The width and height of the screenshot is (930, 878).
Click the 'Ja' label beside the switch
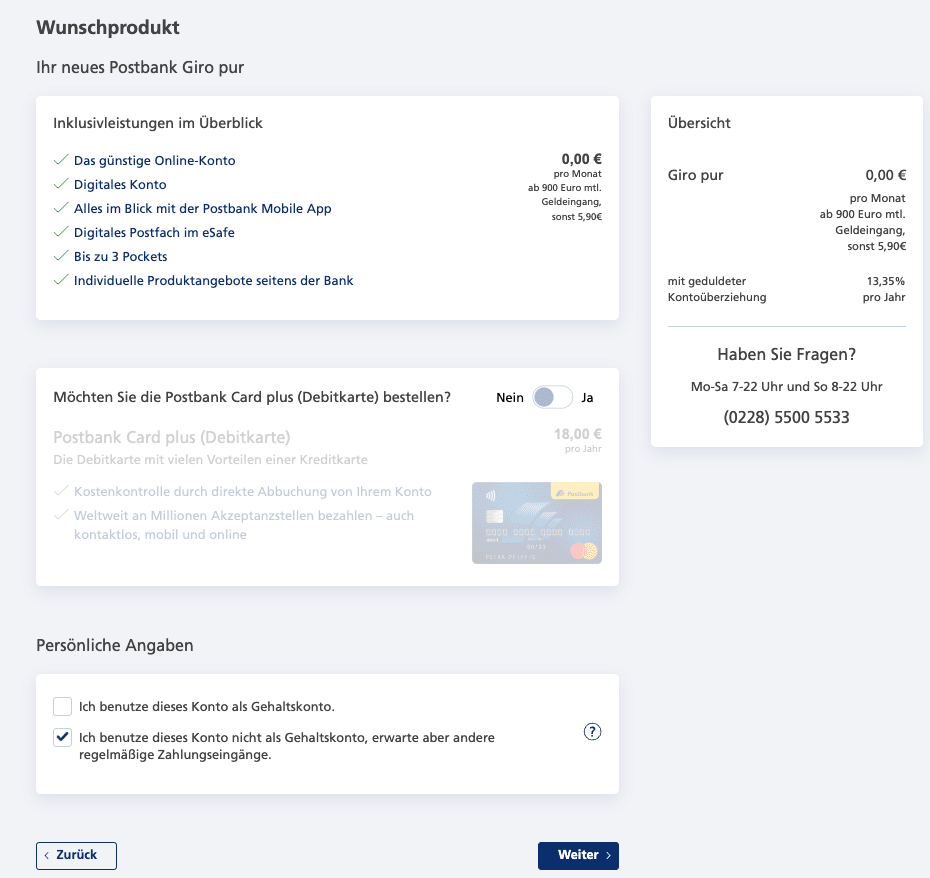point(587,397)
